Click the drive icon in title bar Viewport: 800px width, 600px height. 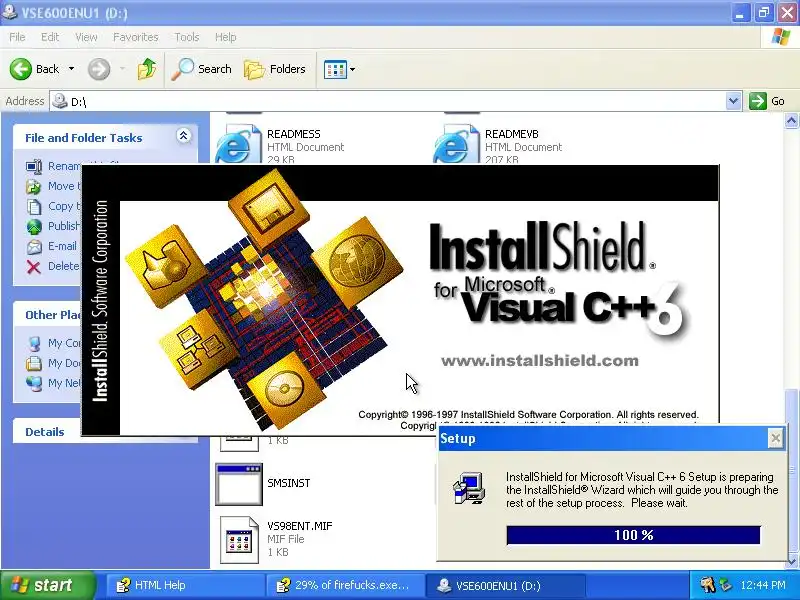pos(9,12)
